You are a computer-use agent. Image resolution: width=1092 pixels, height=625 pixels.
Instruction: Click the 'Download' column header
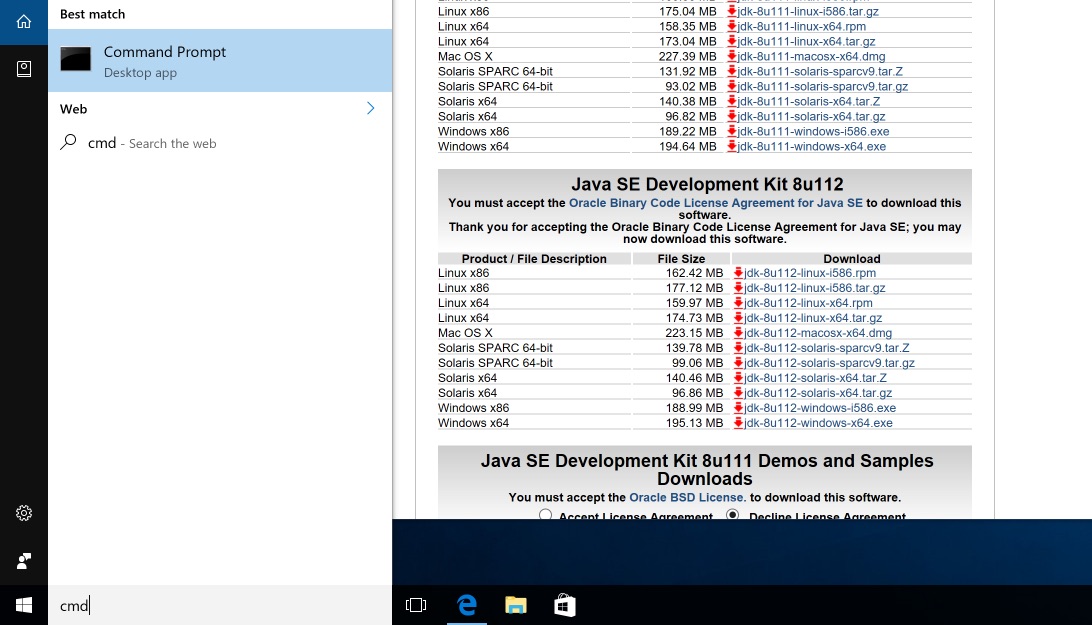(x=852, y=259)
